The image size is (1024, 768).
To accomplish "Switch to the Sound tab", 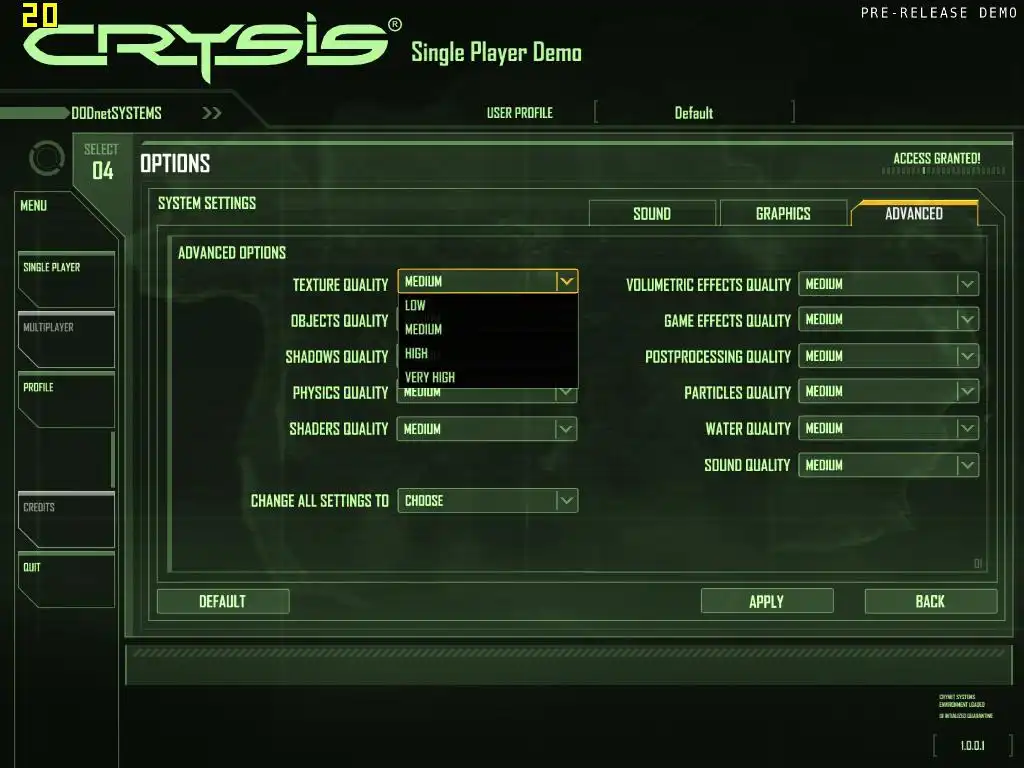I will pos(652,214).
